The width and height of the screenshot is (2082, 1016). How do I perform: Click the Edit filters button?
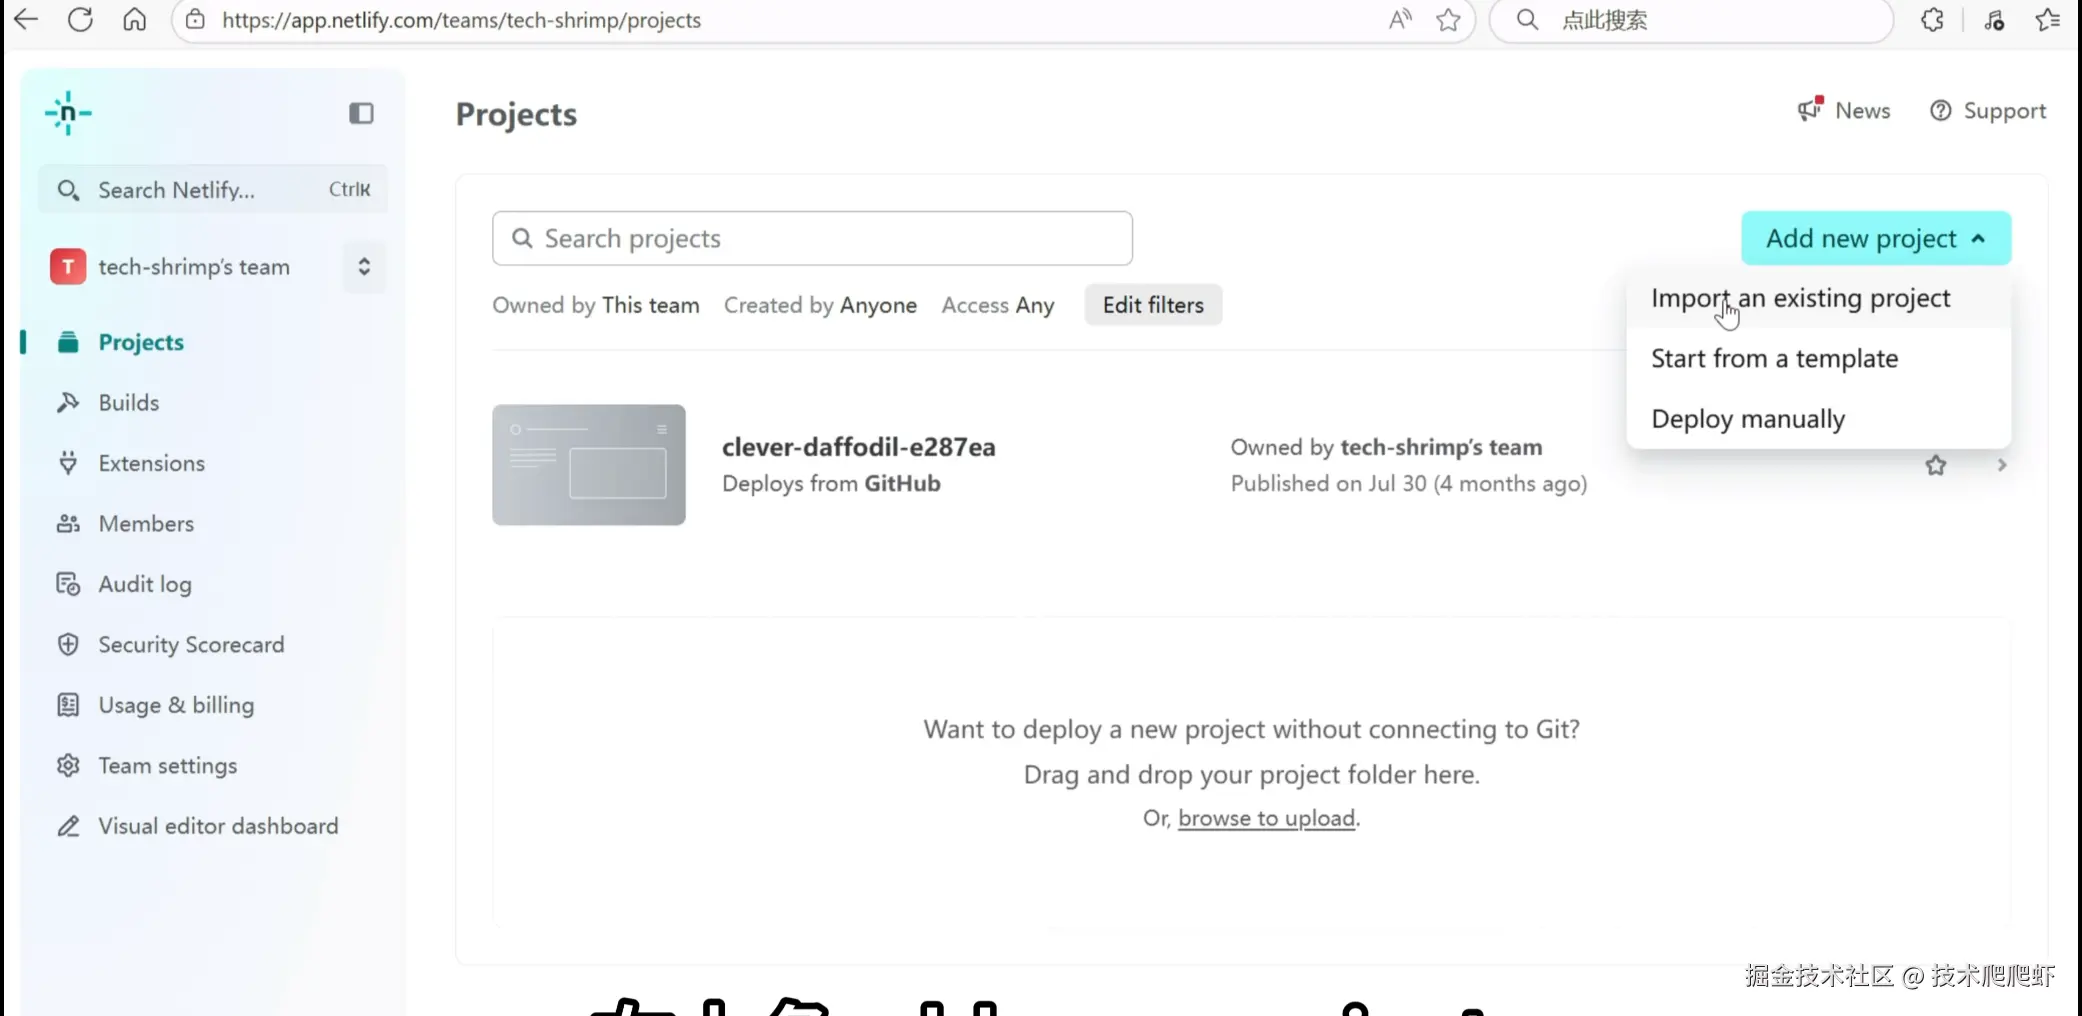point(1153,305)
